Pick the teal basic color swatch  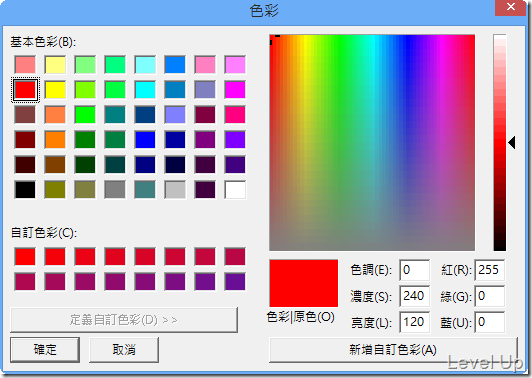115,115
